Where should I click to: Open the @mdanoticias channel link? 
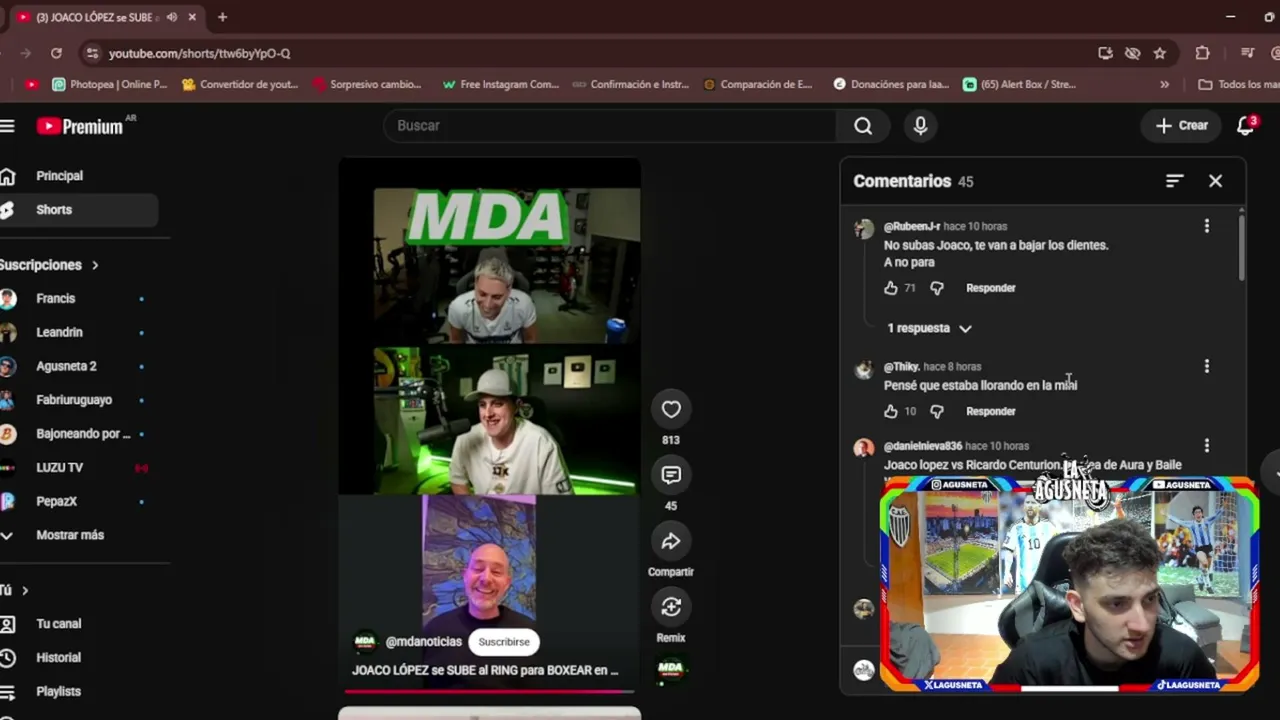point(424,642)
